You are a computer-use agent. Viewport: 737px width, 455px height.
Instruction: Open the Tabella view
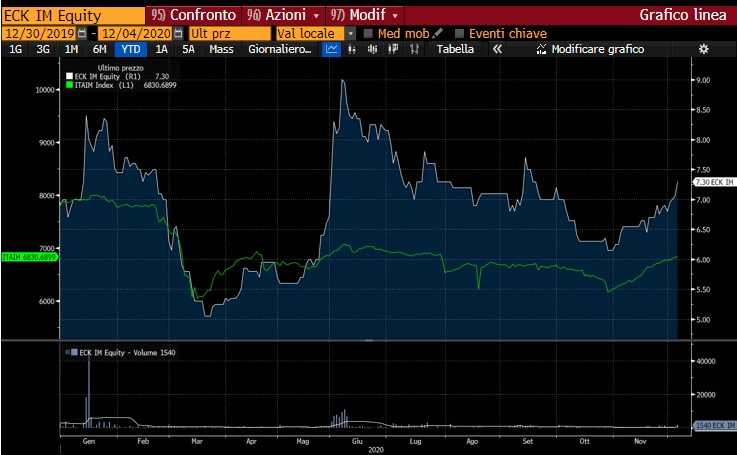point(455,49)
